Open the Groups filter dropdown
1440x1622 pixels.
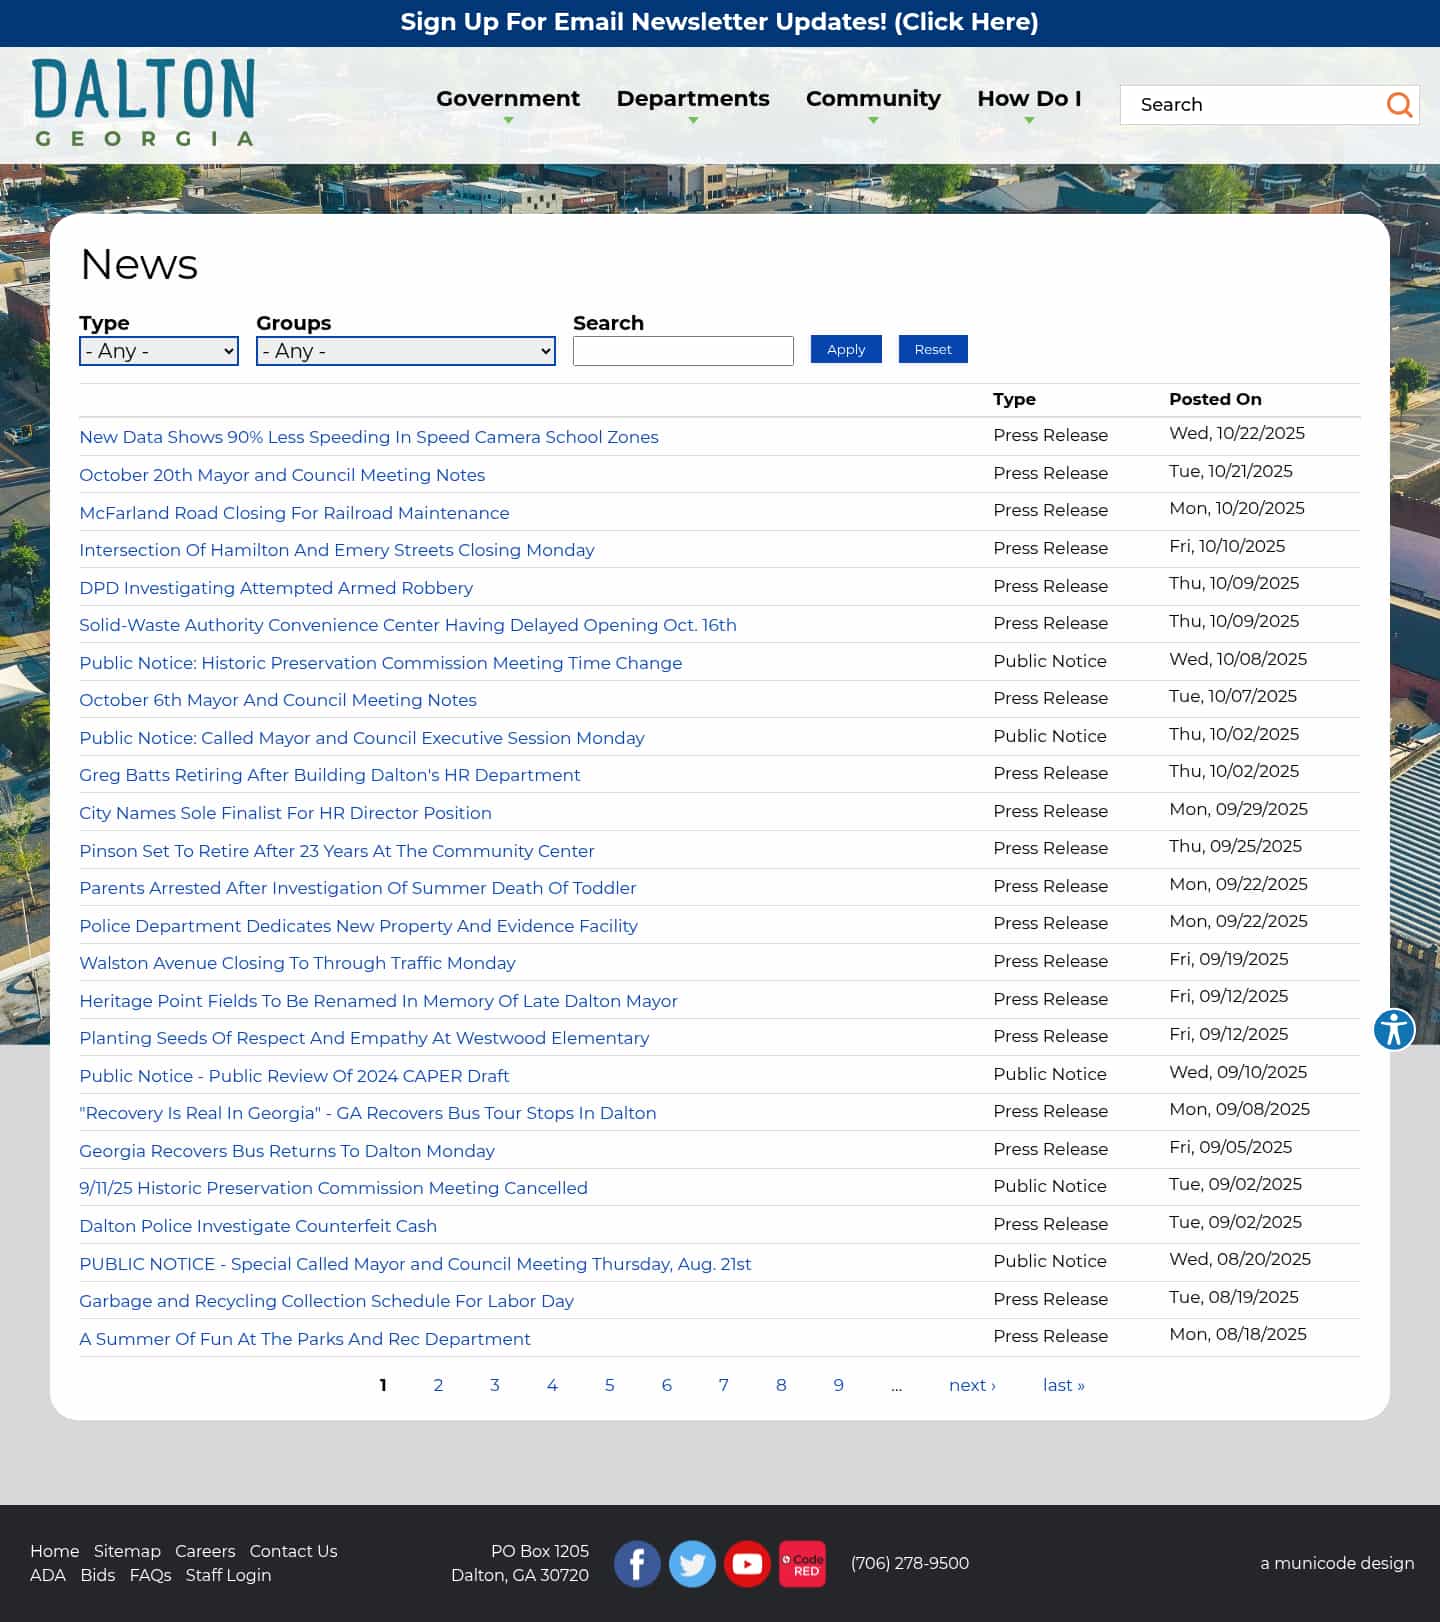pos(405,351)
